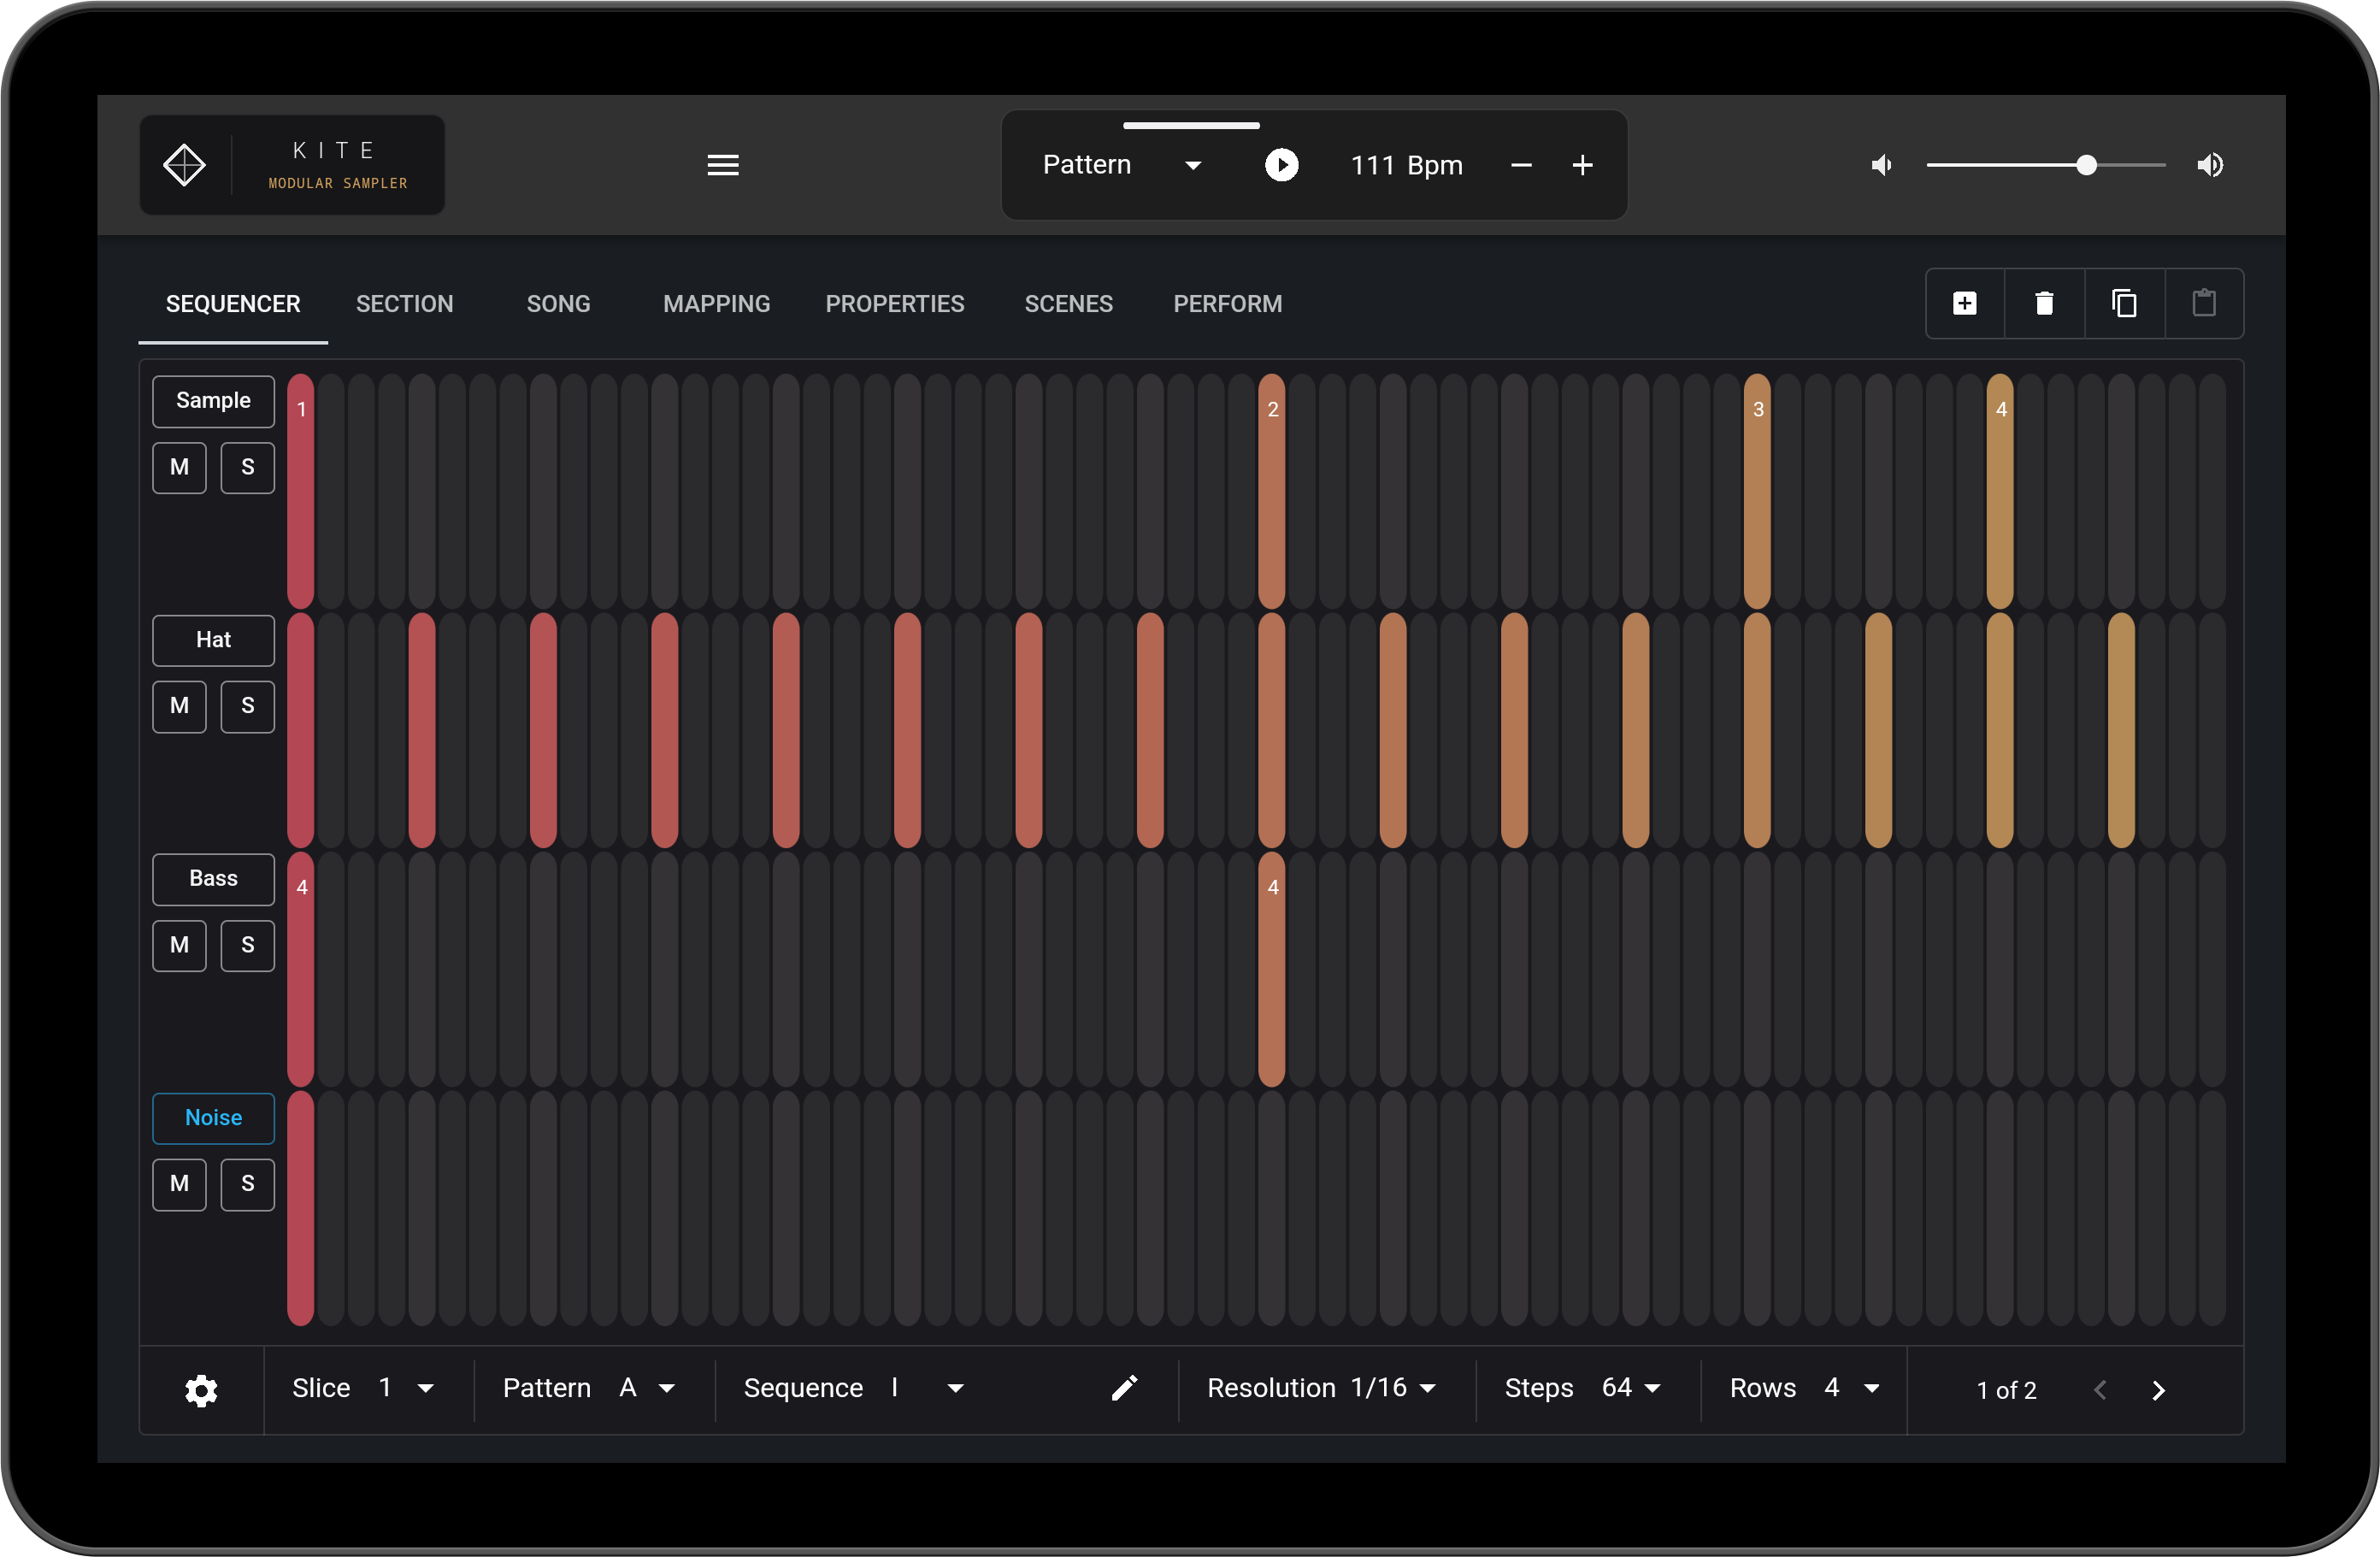Increase tempo with plus icon
Image resolution: width=2380 pixels, height=1557 pixels.
1582,165
